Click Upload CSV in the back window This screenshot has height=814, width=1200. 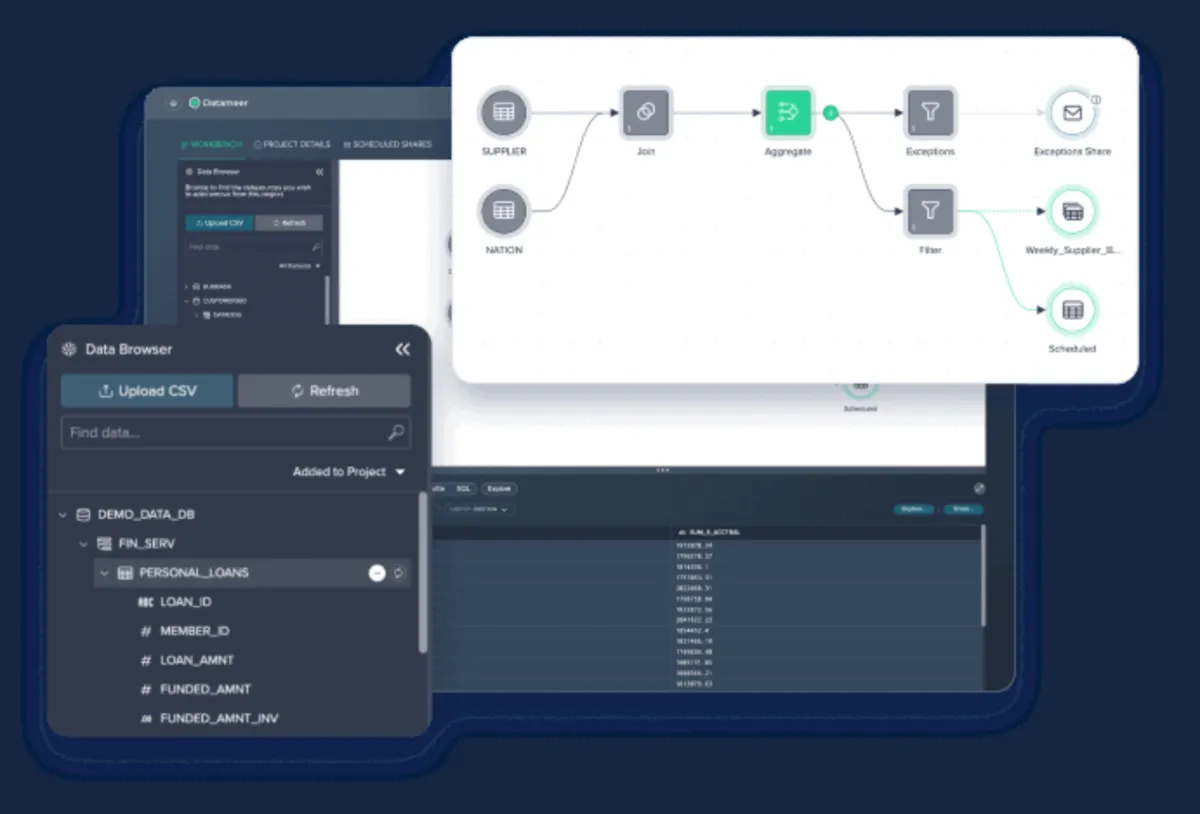(x=220, y=223)
